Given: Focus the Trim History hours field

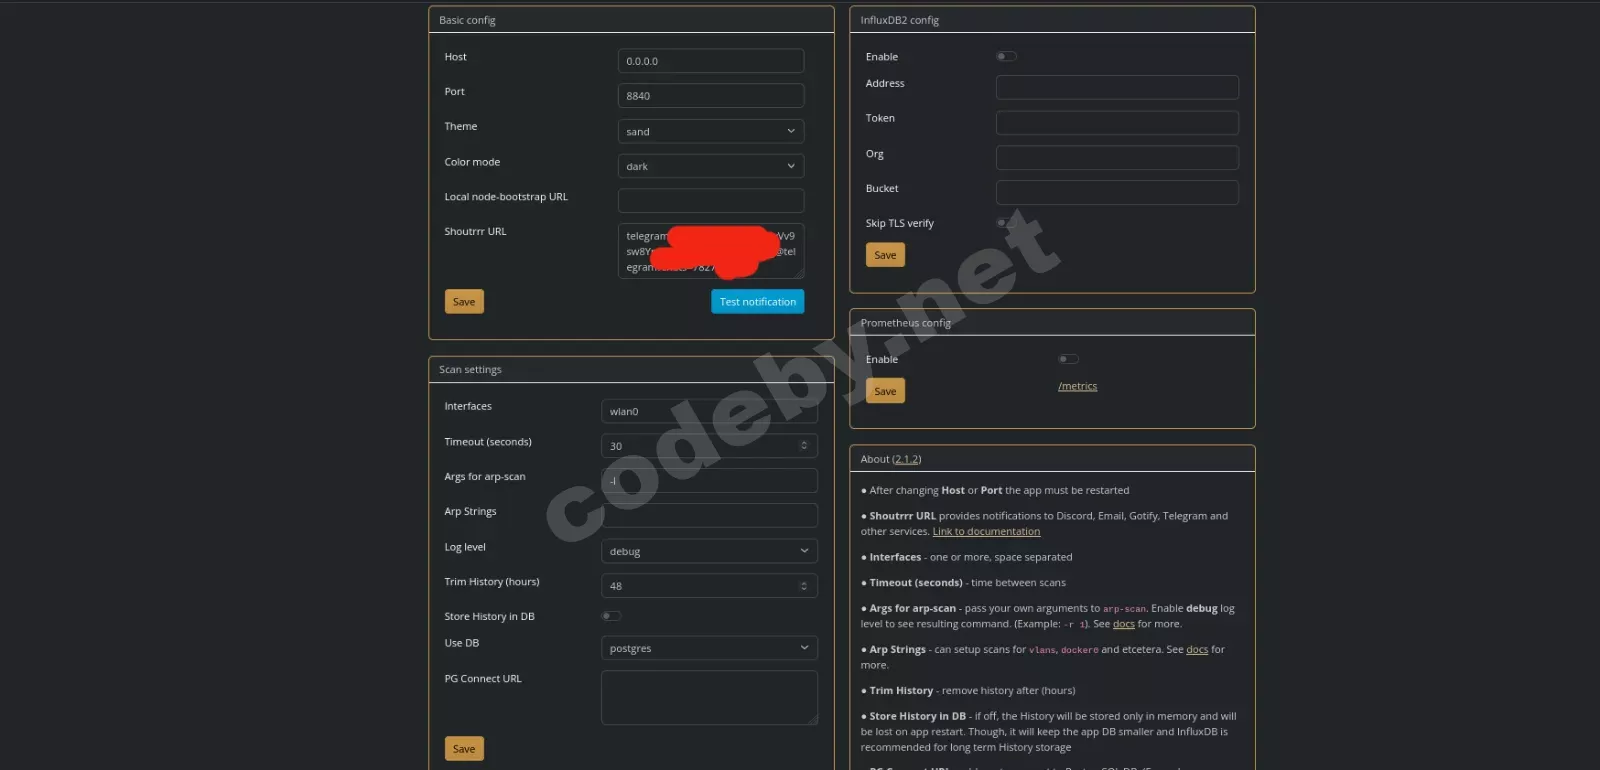Looking at the screenshot, I should [x=709, y=586].
